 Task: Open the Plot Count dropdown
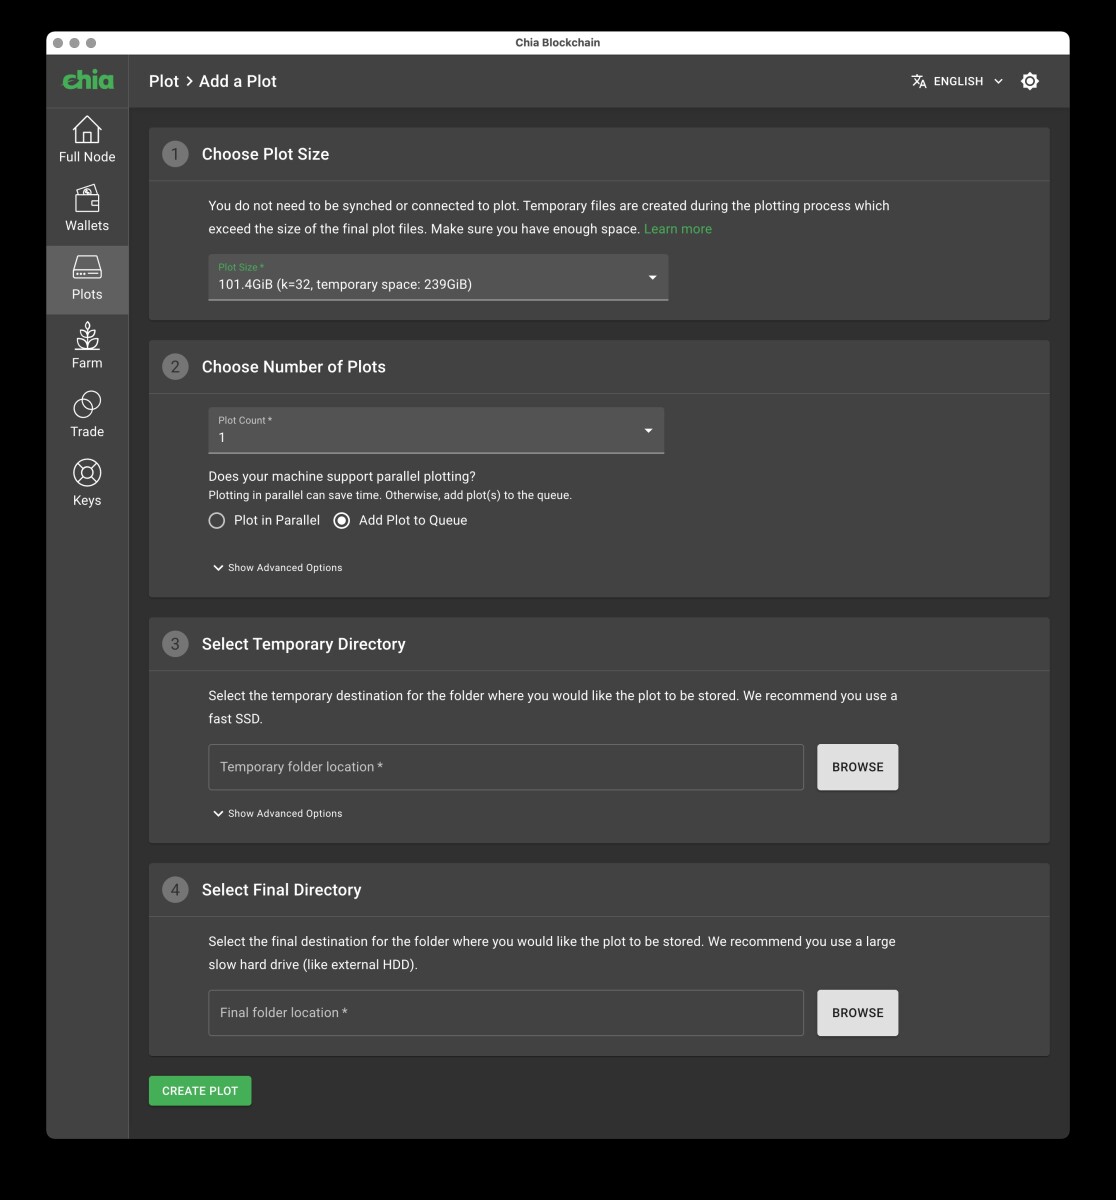point(436,430)
